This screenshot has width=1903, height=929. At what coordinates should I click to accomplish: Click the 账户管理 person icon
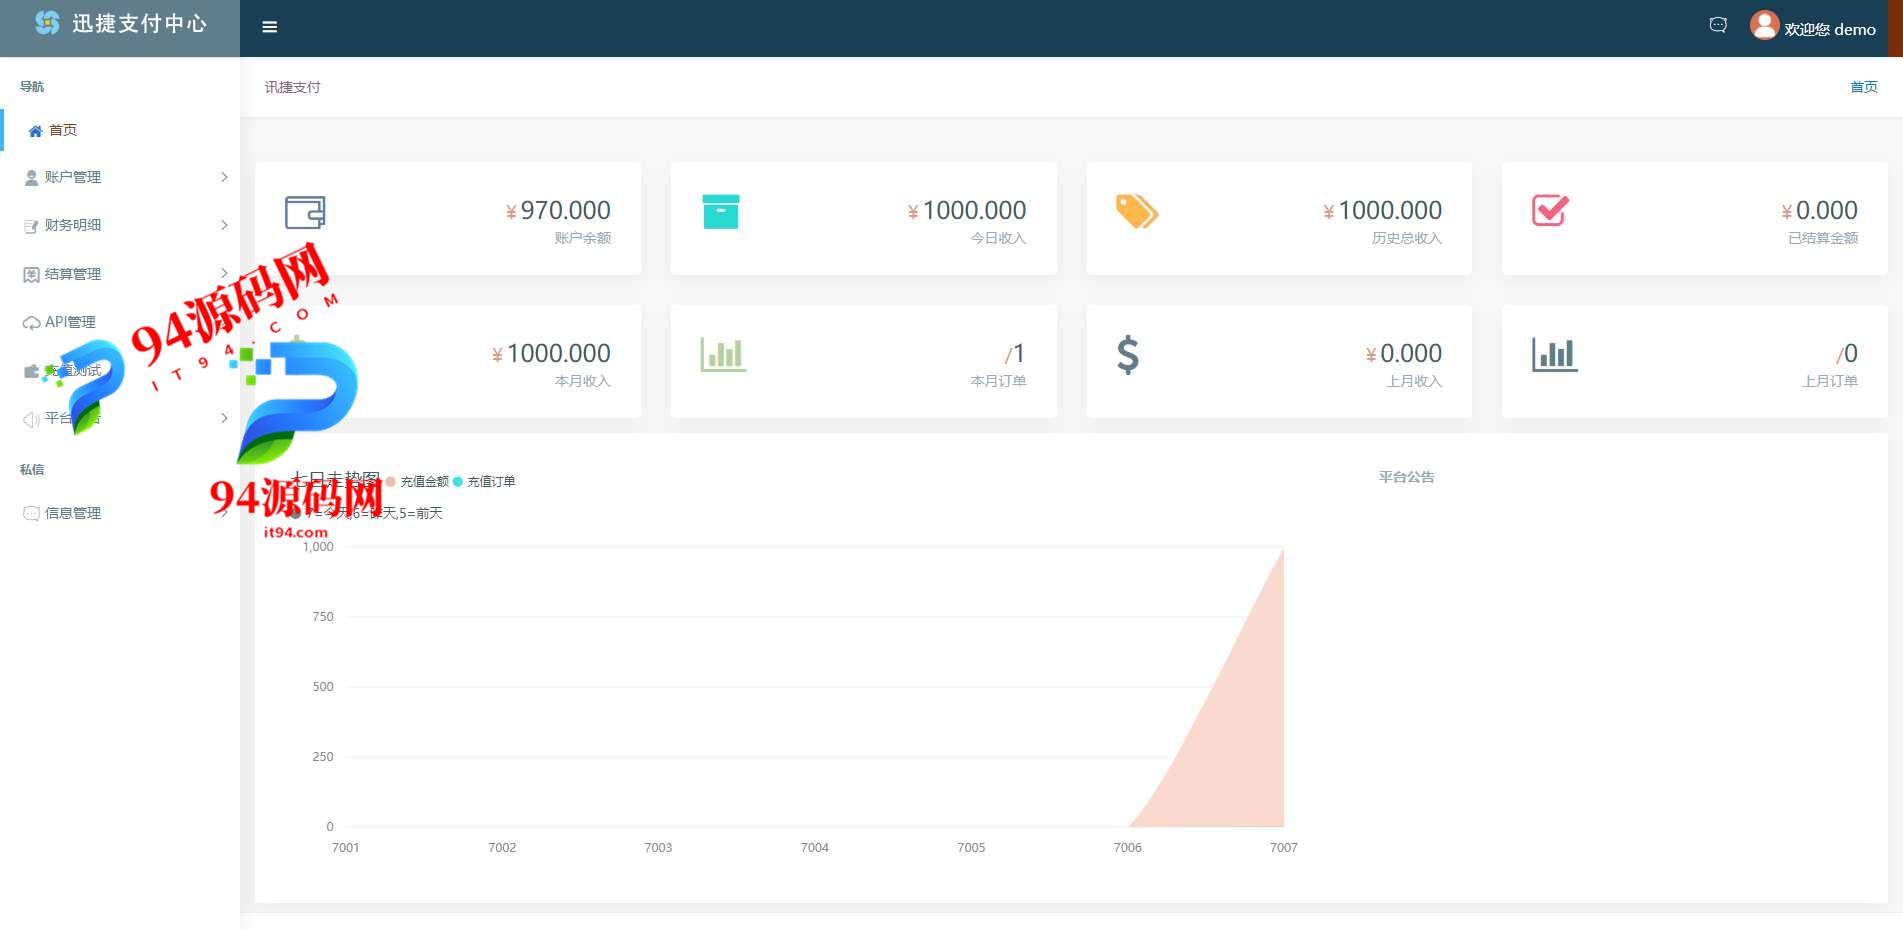pos(31,178)
